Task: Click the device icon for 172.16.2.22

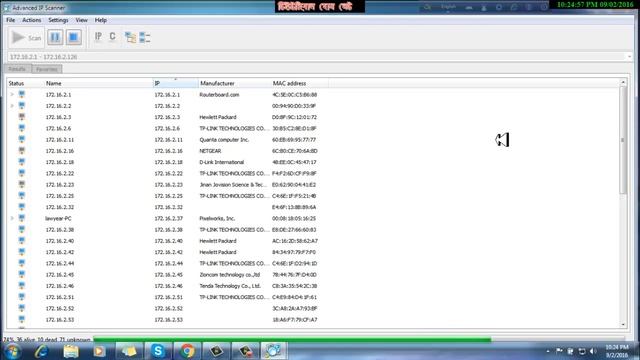Action: click(x=22, y=173)
